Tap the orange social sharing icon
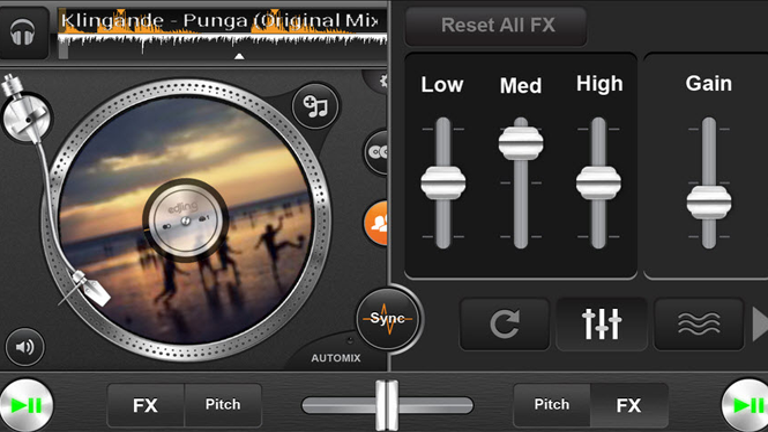 376,223
